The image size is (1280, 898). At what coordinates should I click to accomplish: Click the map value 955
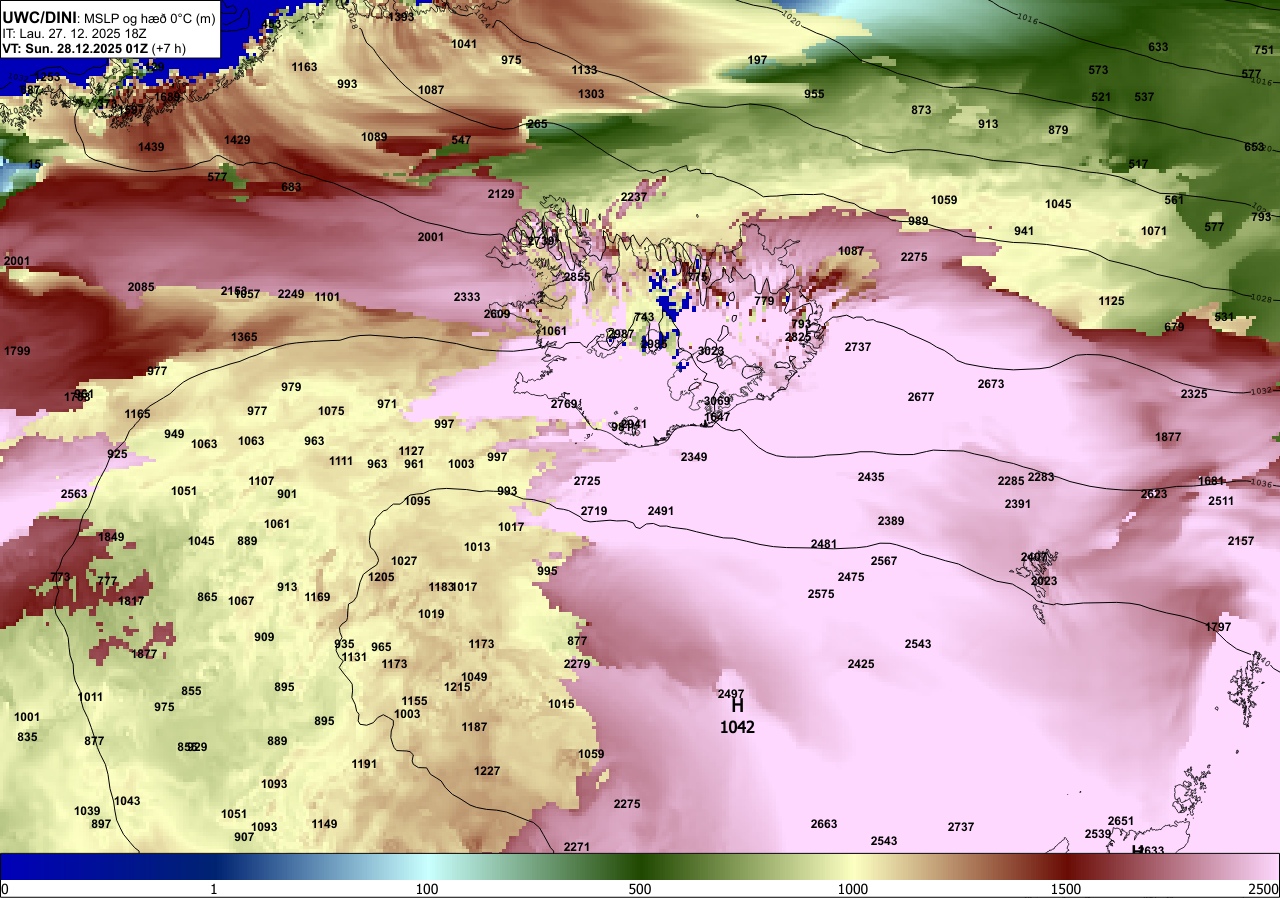[814, 94]
